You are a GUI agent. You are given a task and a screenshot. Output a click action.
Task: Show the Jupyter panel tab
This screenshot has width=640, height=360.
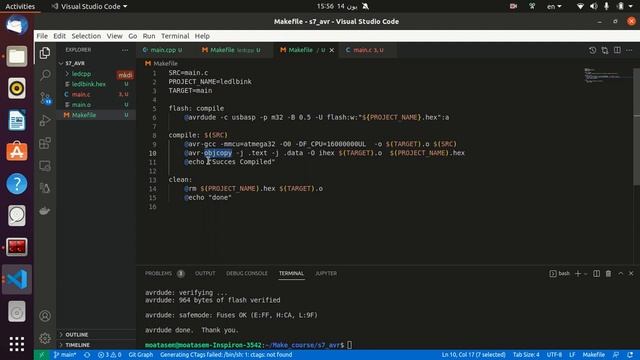pos(326,273)
